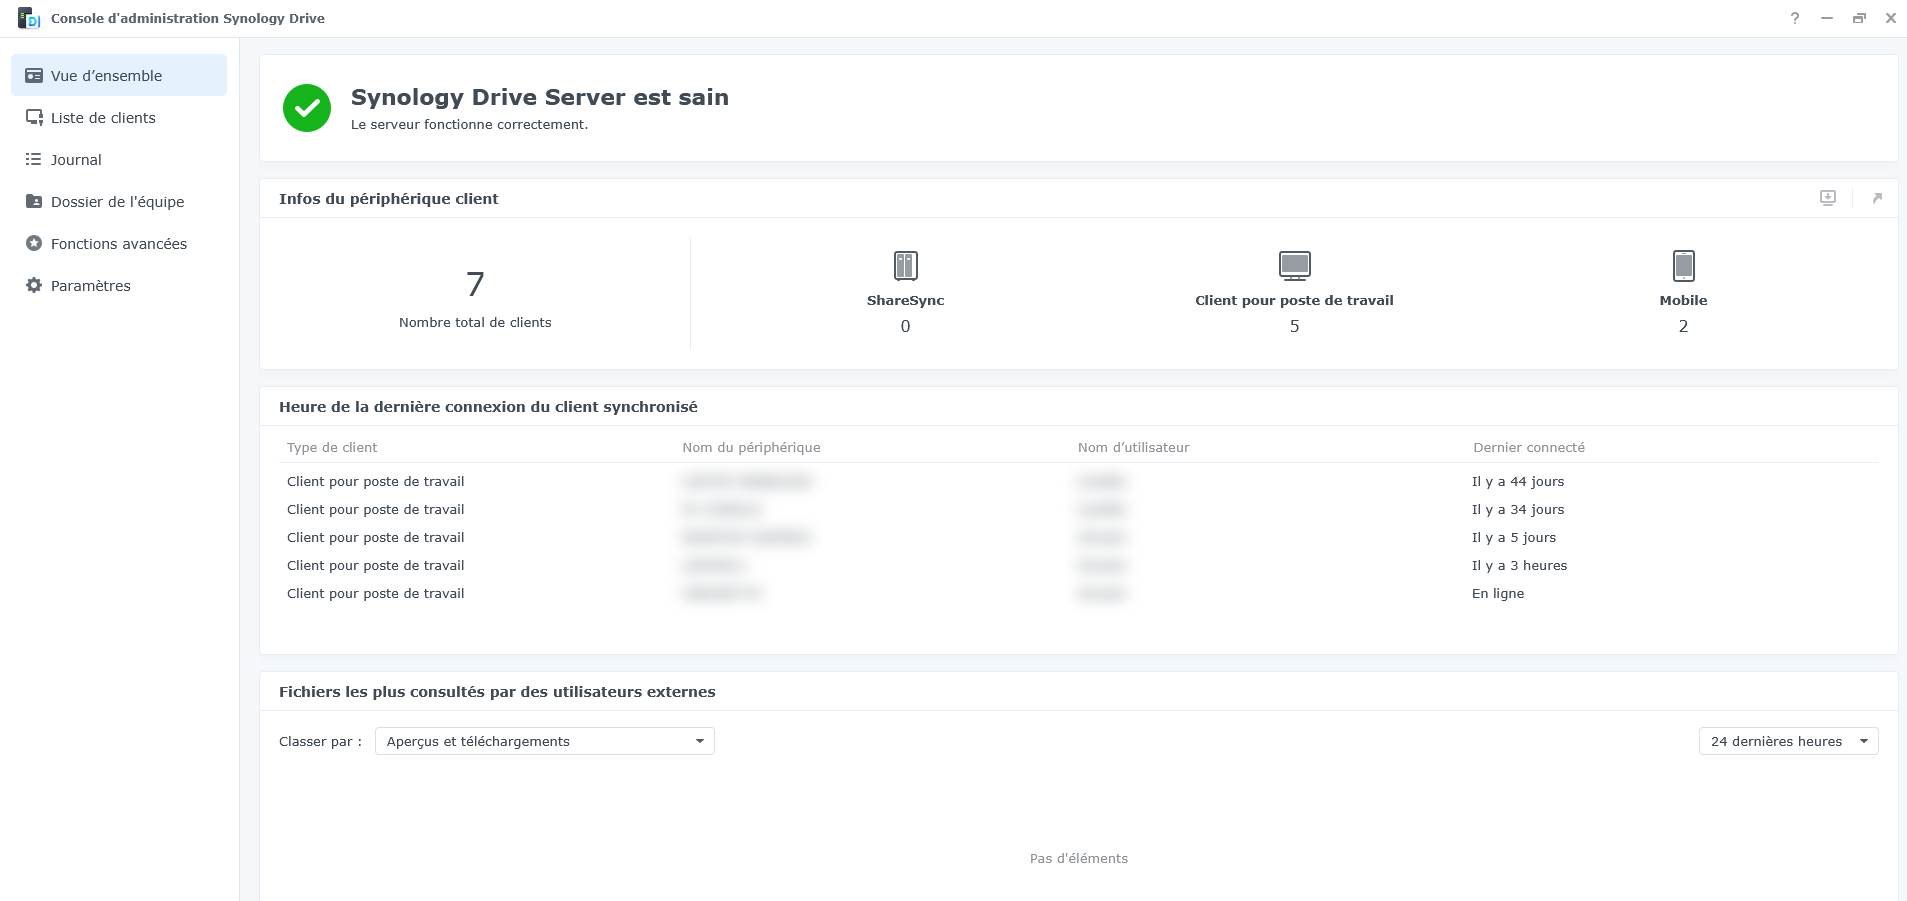Click the ShareSync NAS icon
The image size is (1907, 901).
pos(905,266)
